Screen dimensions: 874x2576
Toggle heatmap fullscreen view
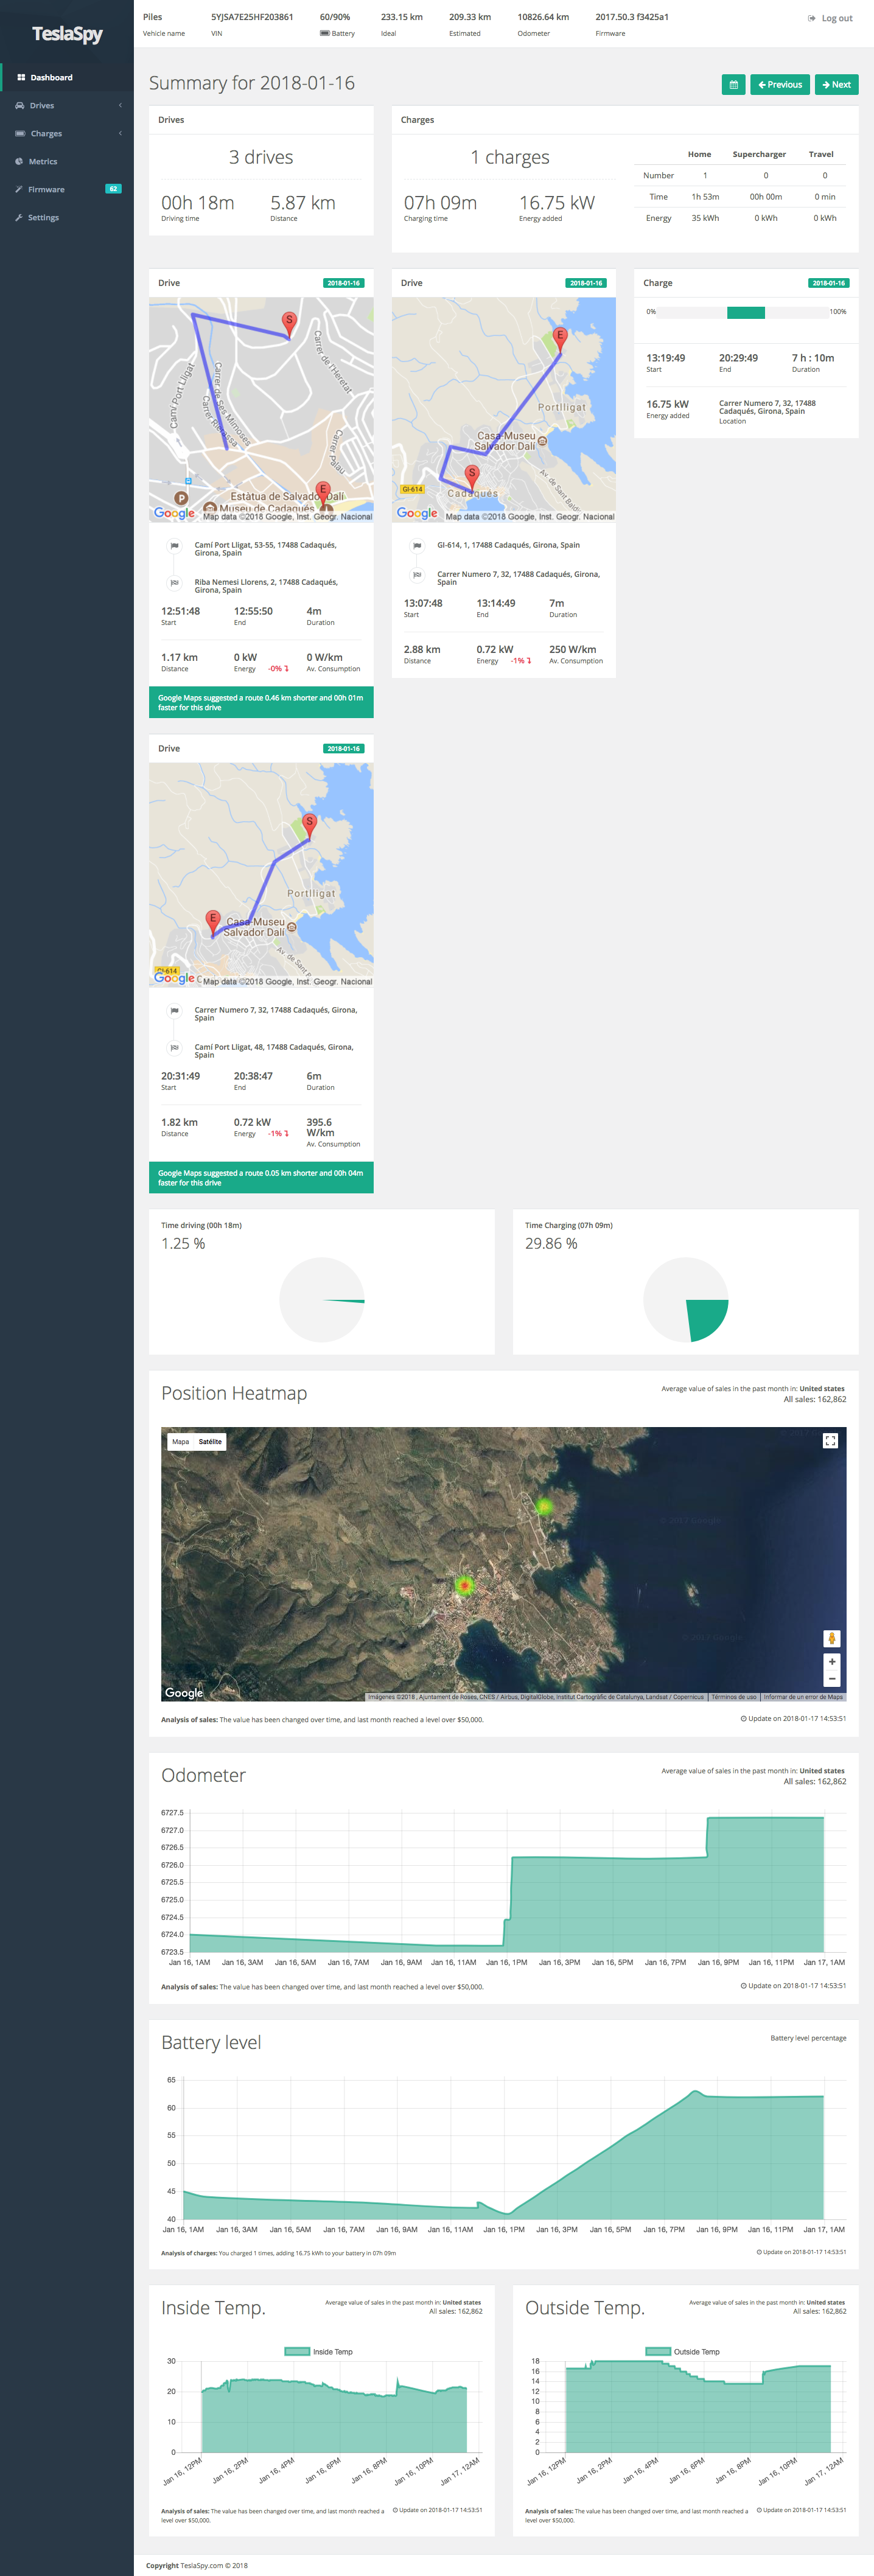[829, 1440]
